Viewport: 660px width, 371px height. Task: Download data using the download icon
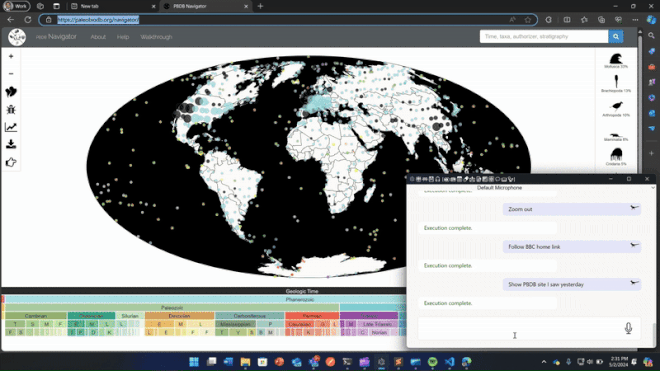click(11, 144)
